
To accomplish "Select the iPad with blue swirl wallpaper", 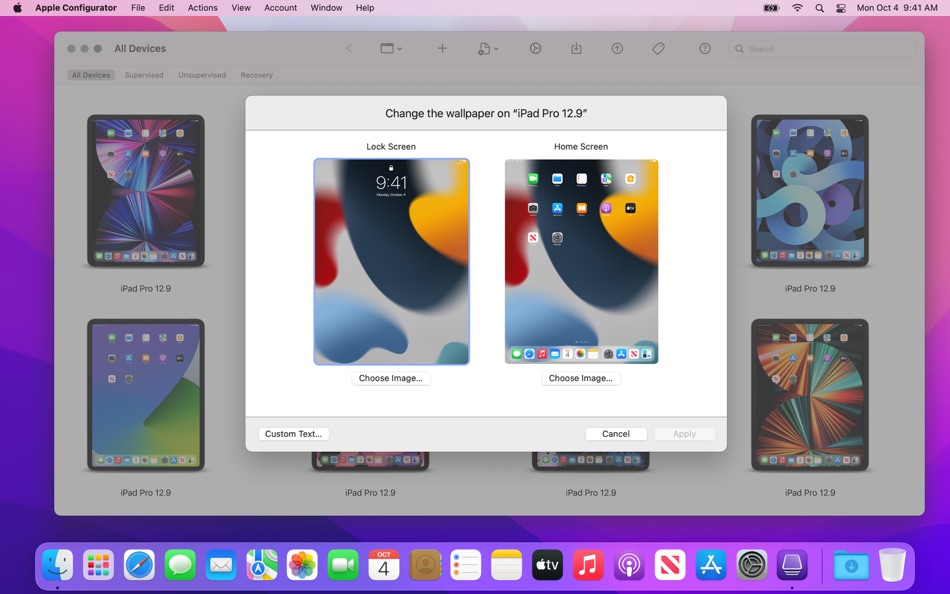I will (x=810, y=190).
